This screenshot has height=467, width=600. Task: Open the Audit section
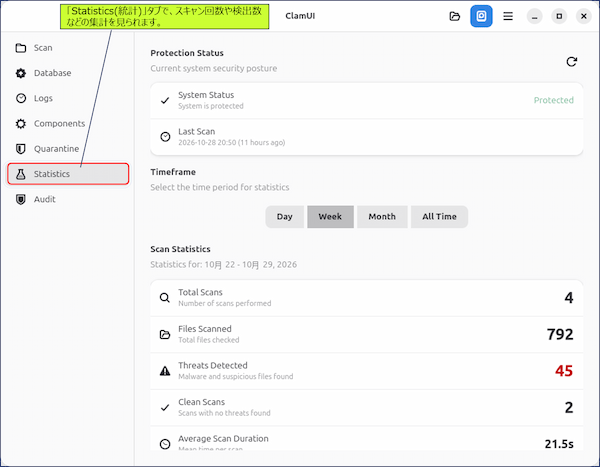point(68,199)
